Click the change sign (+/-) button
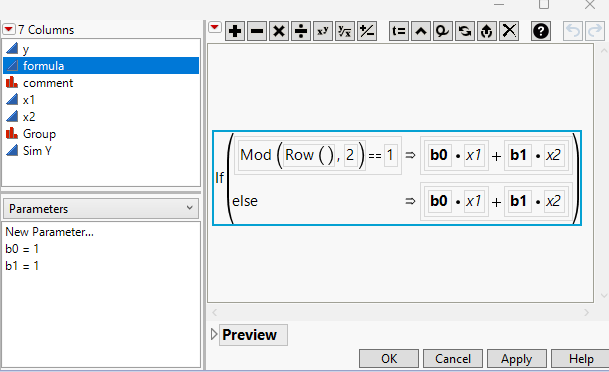 point(367,31)
